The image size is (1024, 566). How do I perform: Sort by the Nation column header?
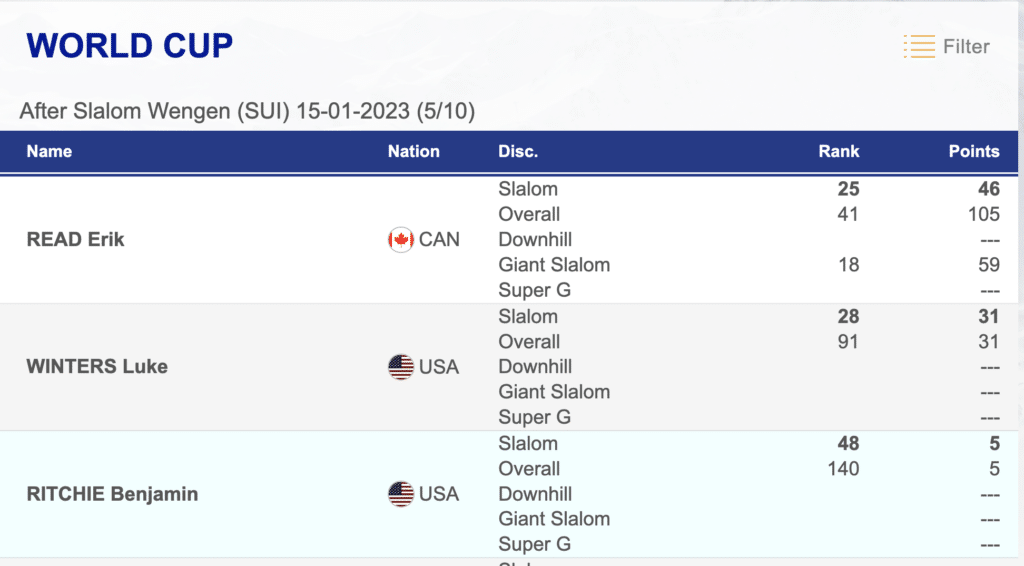click(x=413, y=152)
